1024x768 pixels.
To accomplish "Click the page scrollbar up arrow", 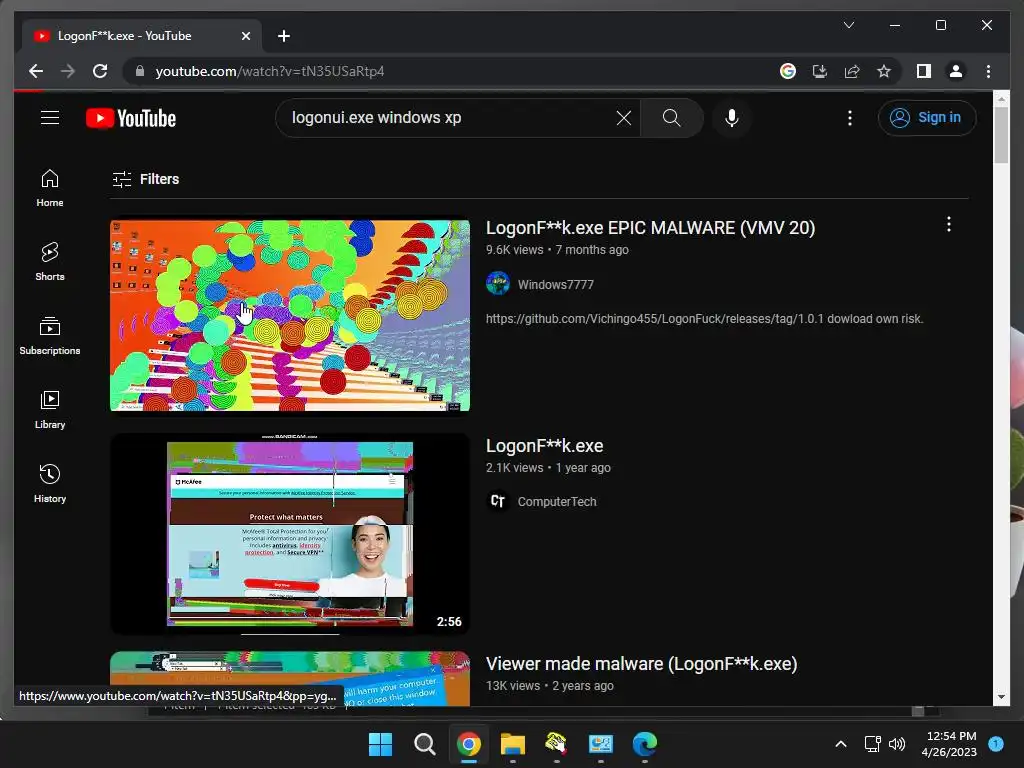I will (x=1001, y=99).
